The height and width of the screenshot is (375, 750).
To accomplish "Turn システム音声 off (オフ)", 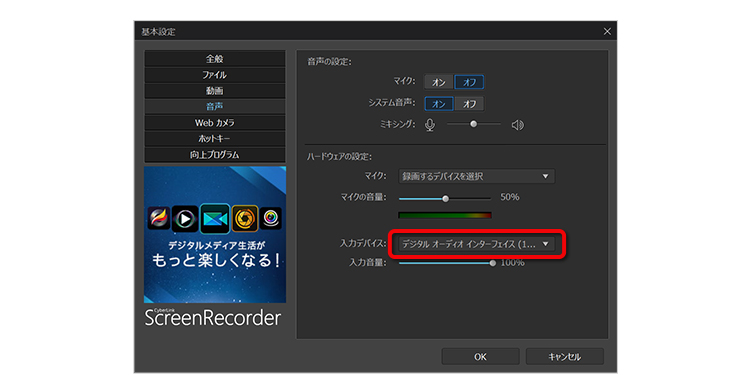I will tap(469, 103).
